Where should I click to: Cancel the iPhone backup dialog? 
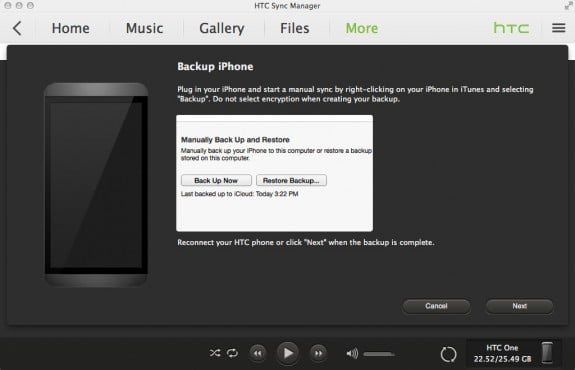point(436,306)
